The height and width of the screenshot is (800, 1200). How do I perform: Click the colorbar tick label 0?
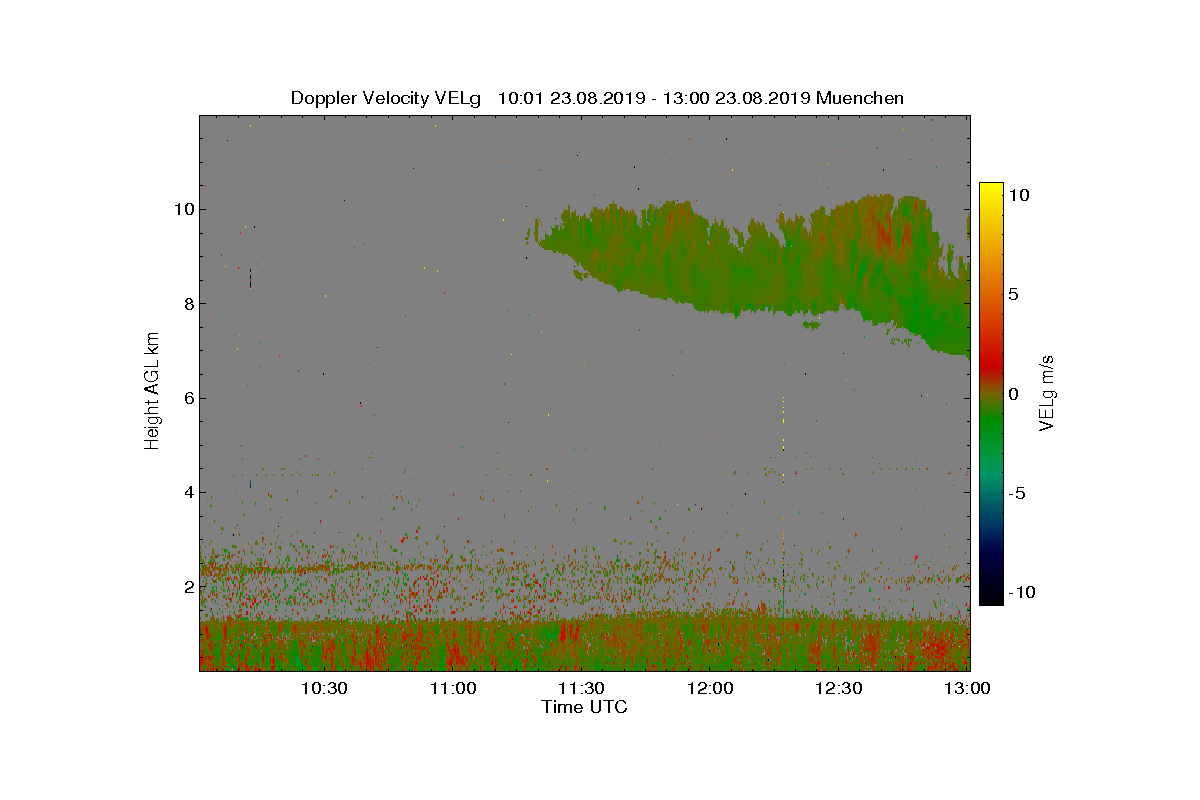click(x=1013, y=394)
